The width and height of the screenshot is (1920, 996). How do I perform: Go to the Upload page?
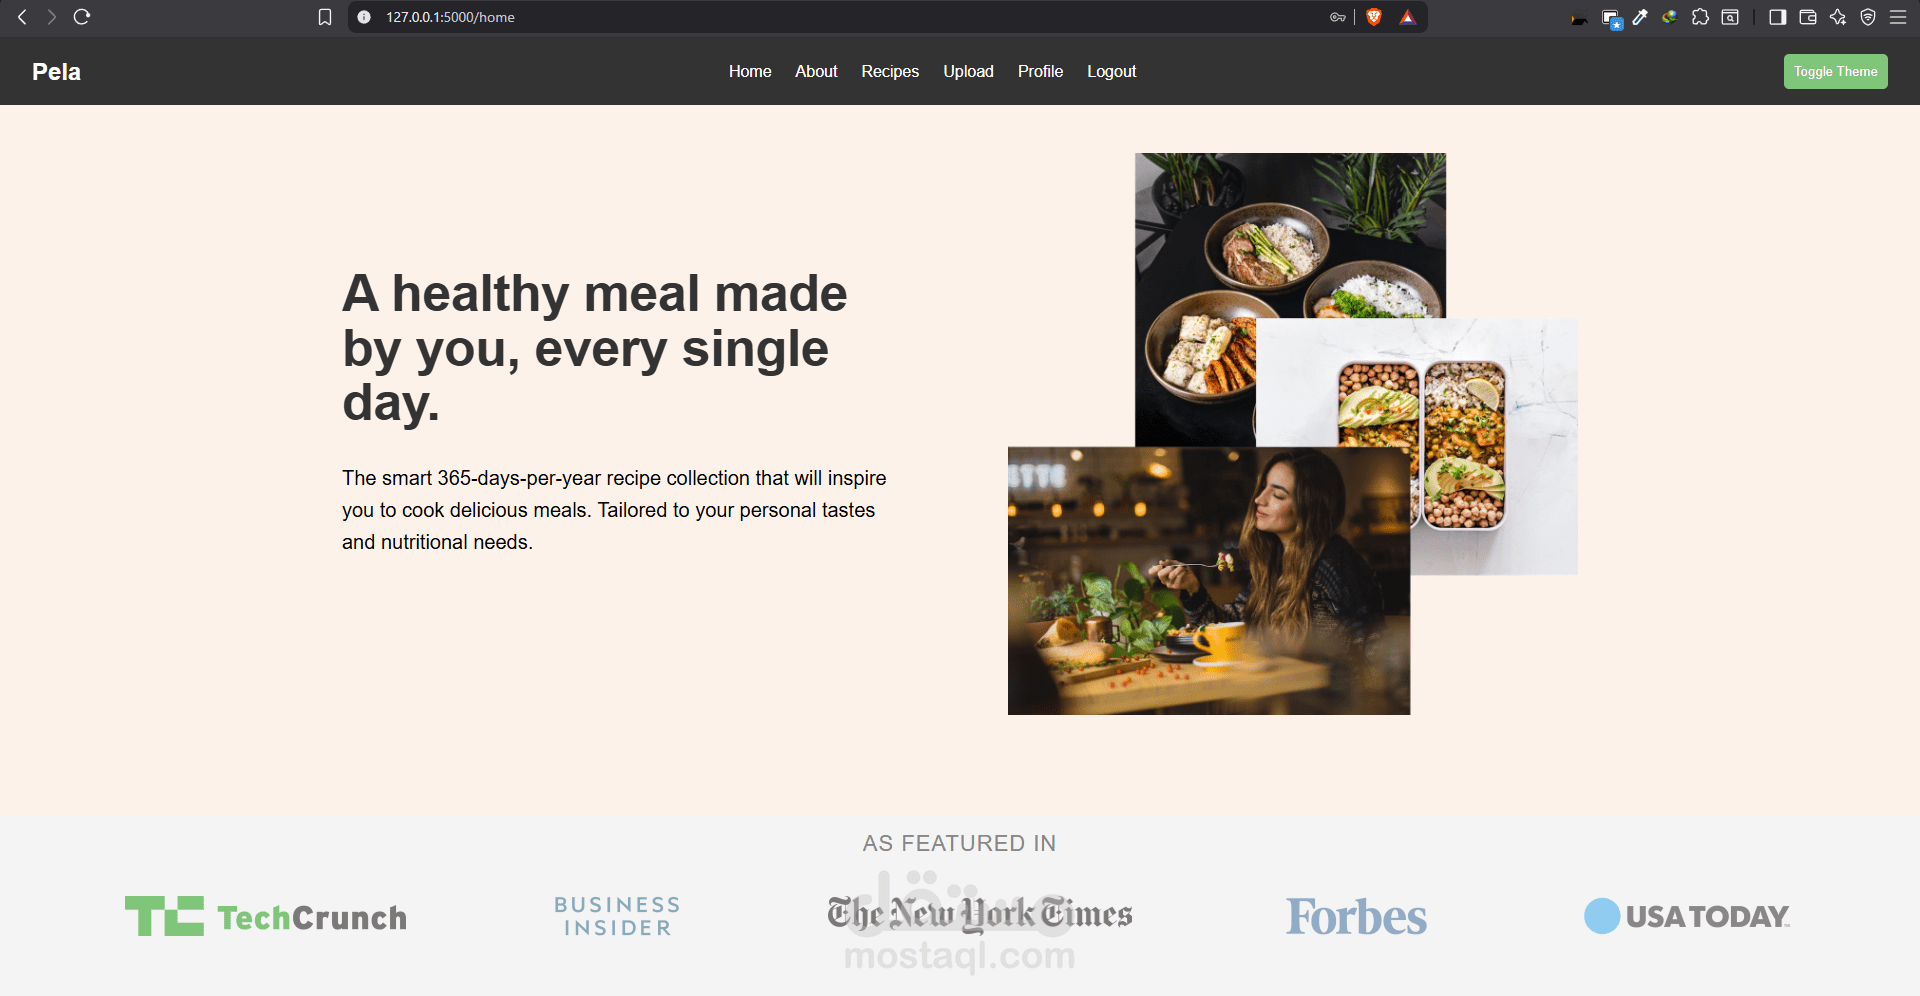(968, 71)
